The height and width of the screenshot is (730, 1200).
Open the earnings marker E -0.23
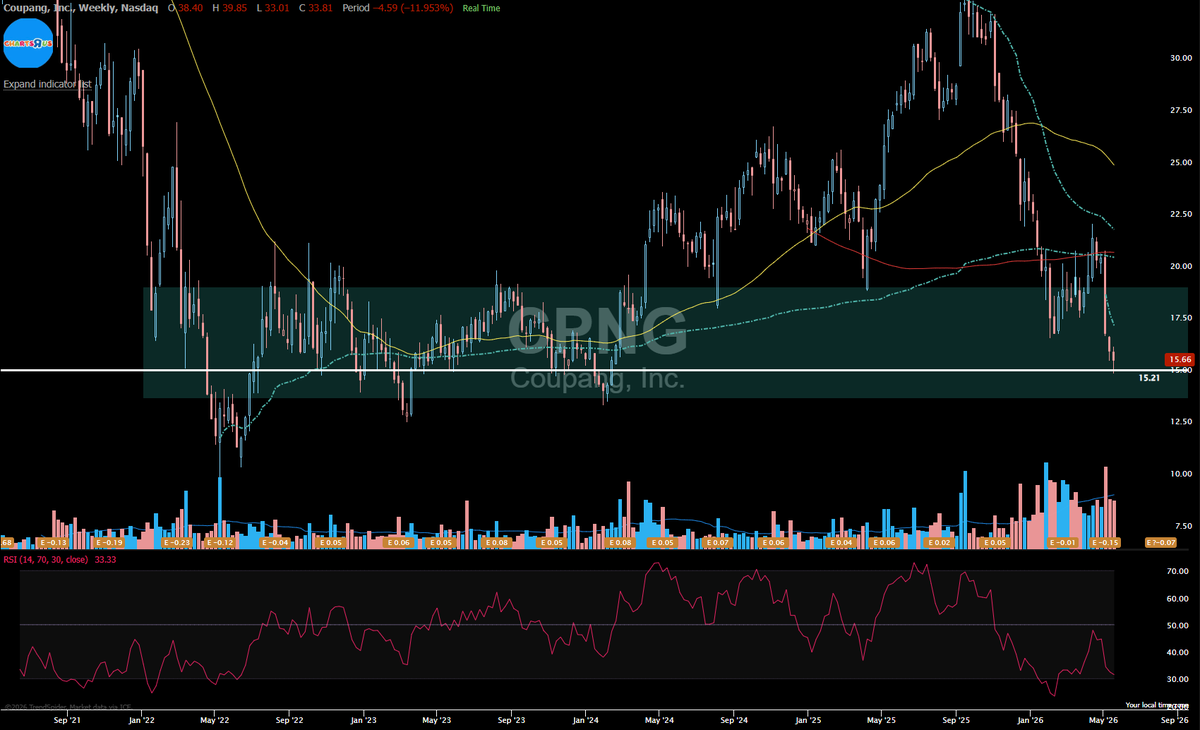[177, 542]
